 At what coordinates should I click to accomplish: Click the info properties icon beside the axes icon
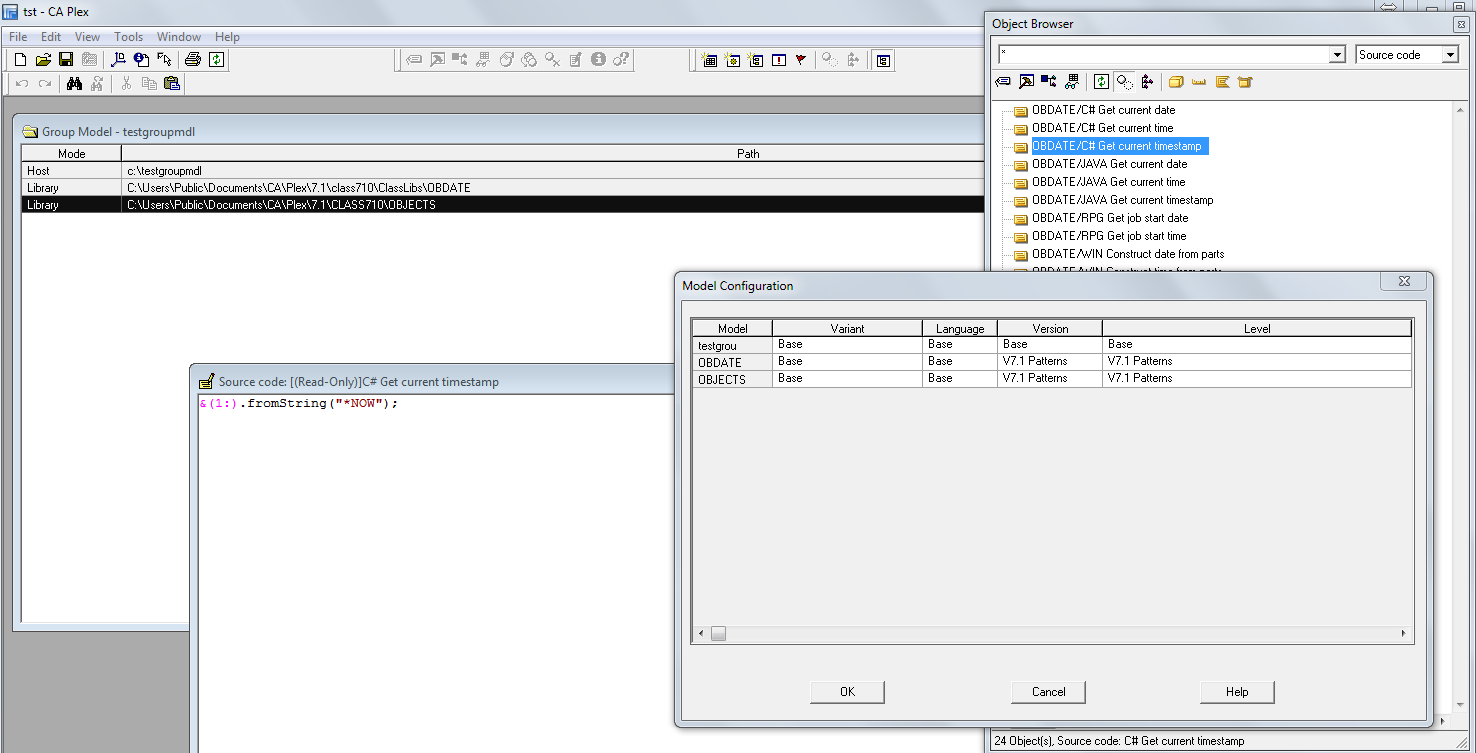coord(141,60)
